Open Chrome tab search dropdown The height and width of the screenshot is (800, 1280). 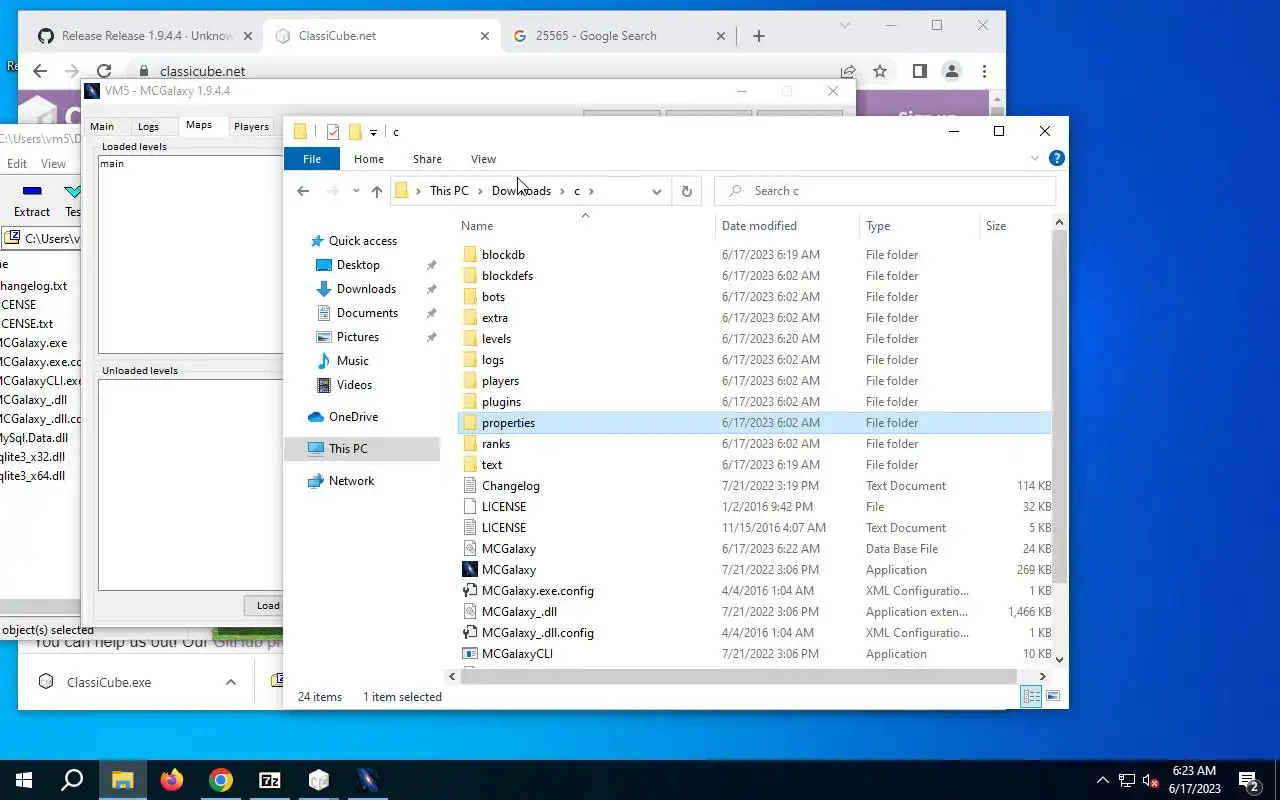pyautogui.click(x=845, y=25)
